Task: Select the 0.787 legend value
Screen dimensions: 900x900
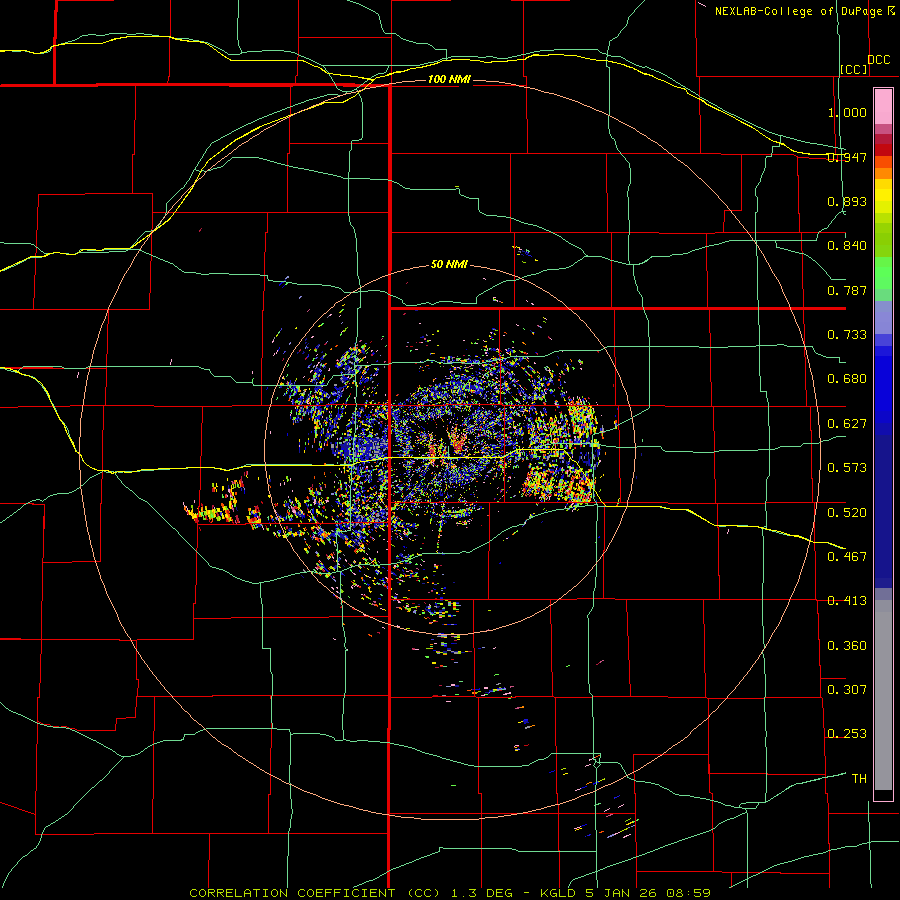Action: tap(847, 290)
